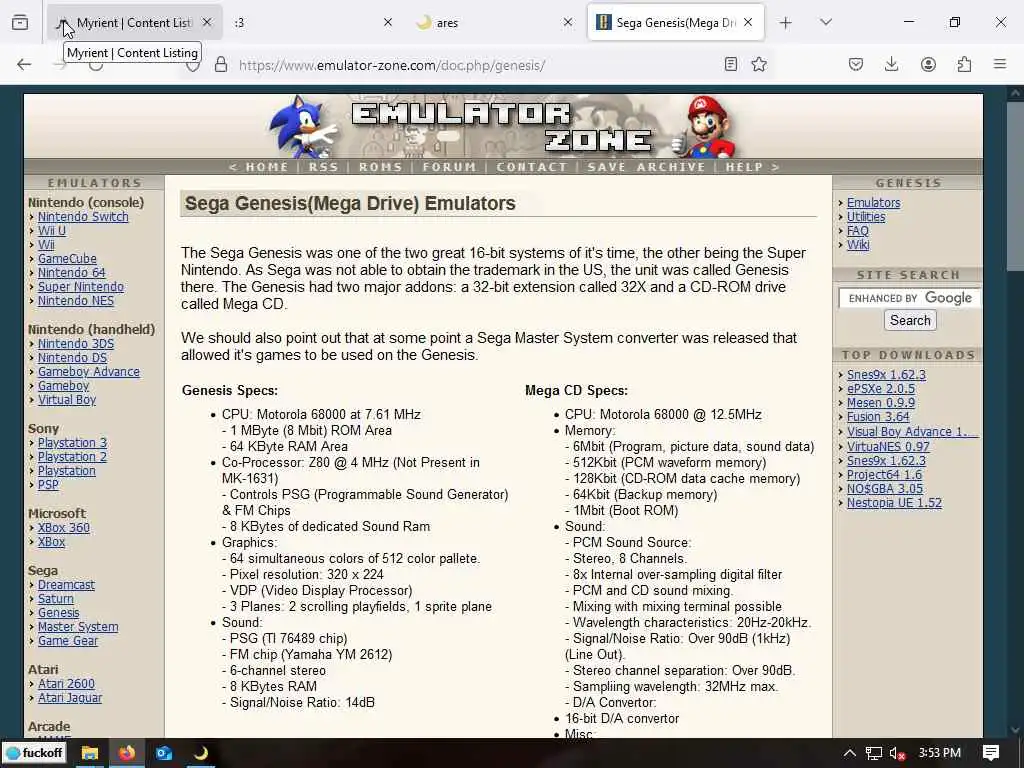Bookmark this page with the star icon
The image size is (1024, 768).
tap(759, 64)
